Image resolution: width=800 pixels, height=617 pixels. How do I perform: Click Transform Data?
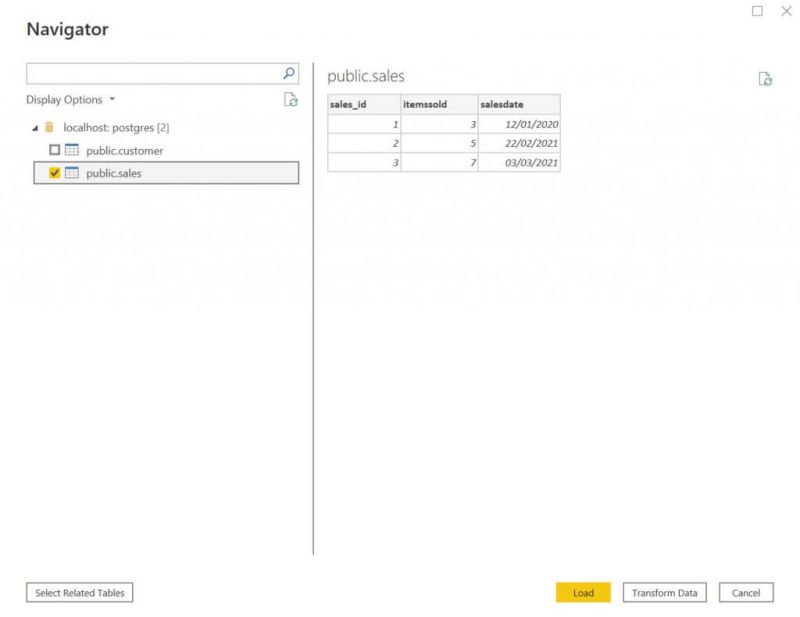(x=664, y=592)
